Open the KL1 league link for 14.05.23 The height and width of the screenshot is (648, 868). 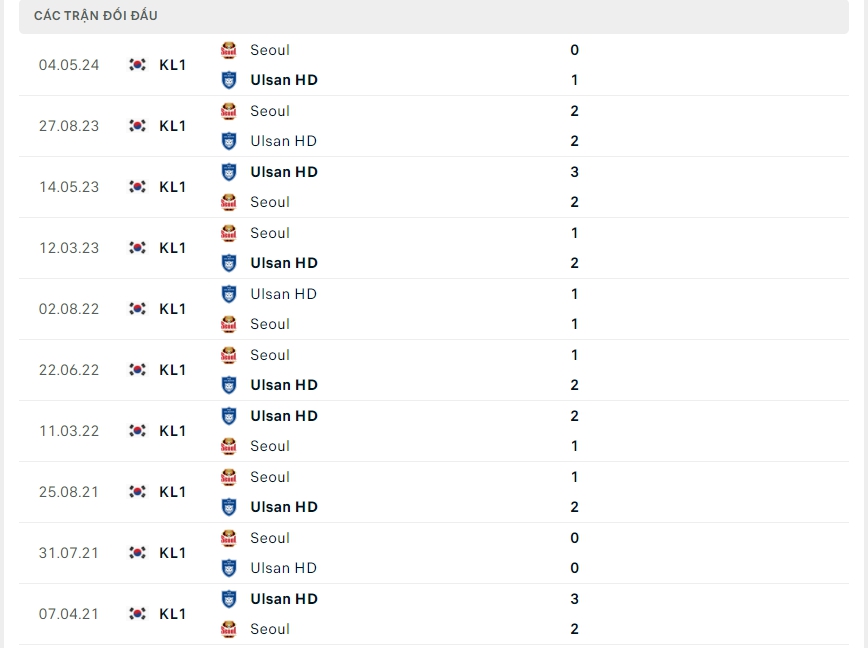172,187
